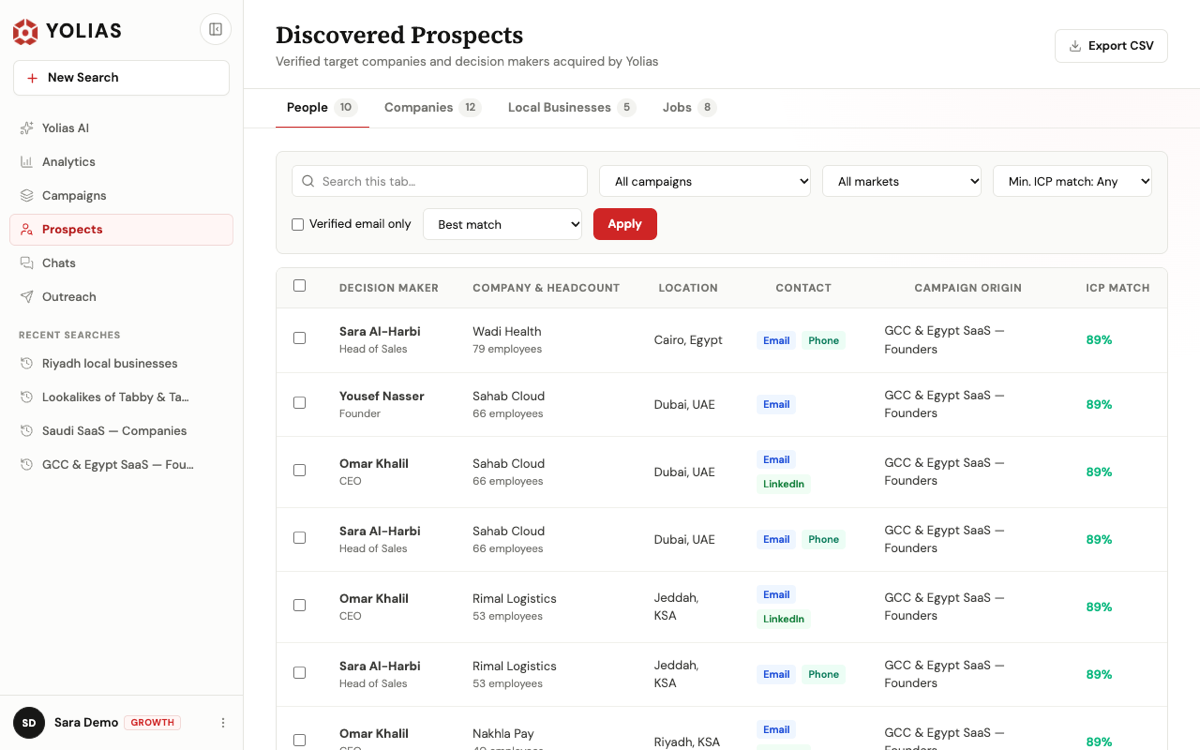Image resolution: width=1200 pixels, height=750 pixels.
Task: Click the Analytics bar chart icon
Action: pos(27,162)
